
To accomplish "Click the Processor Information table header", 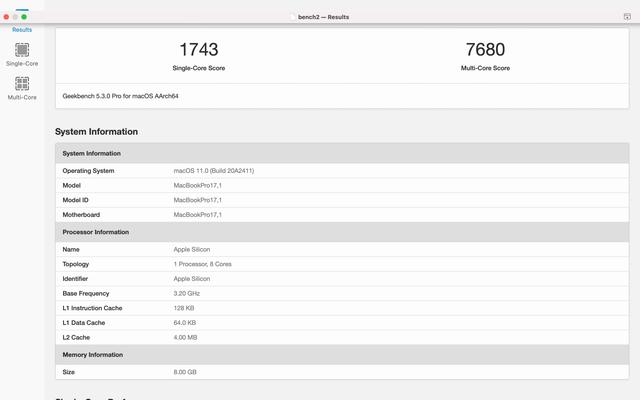I will (x=342, y=232).
